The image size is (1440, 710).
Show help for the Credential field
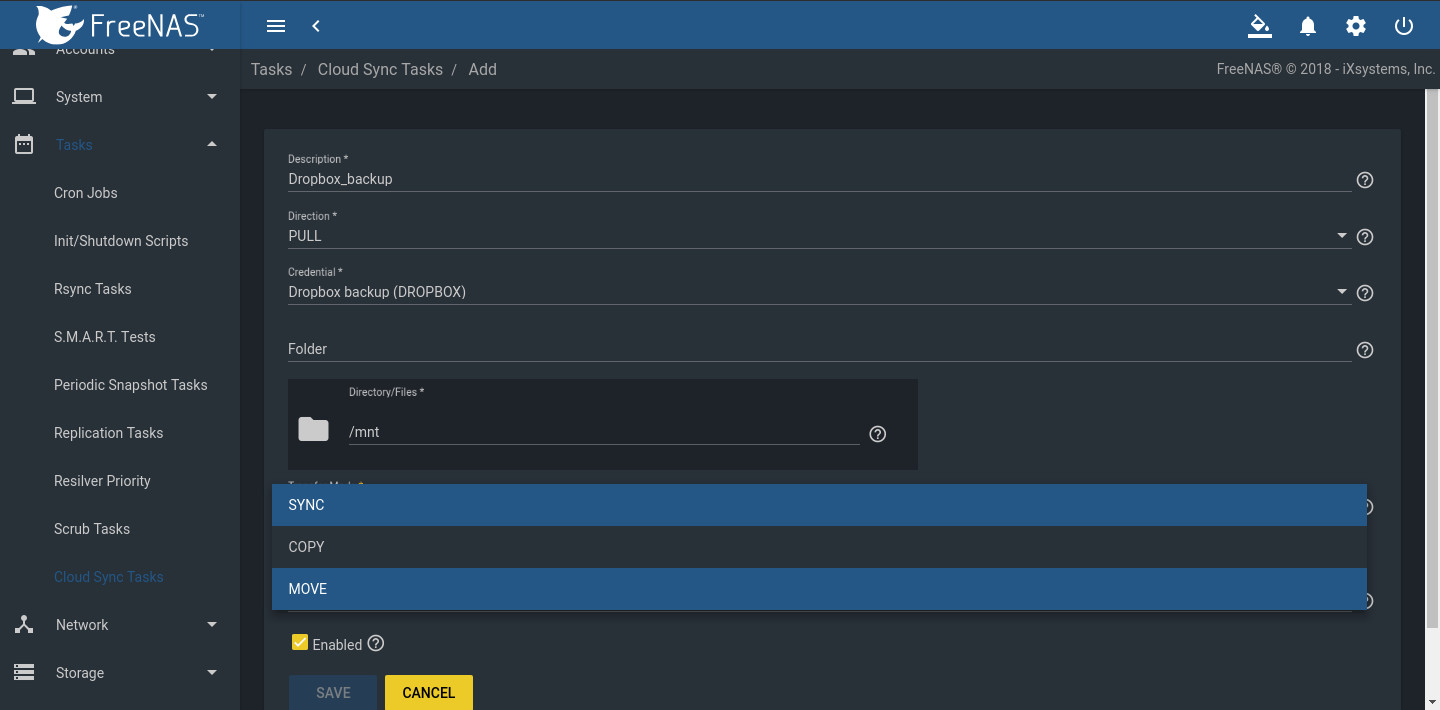(x=1365, y=293)
